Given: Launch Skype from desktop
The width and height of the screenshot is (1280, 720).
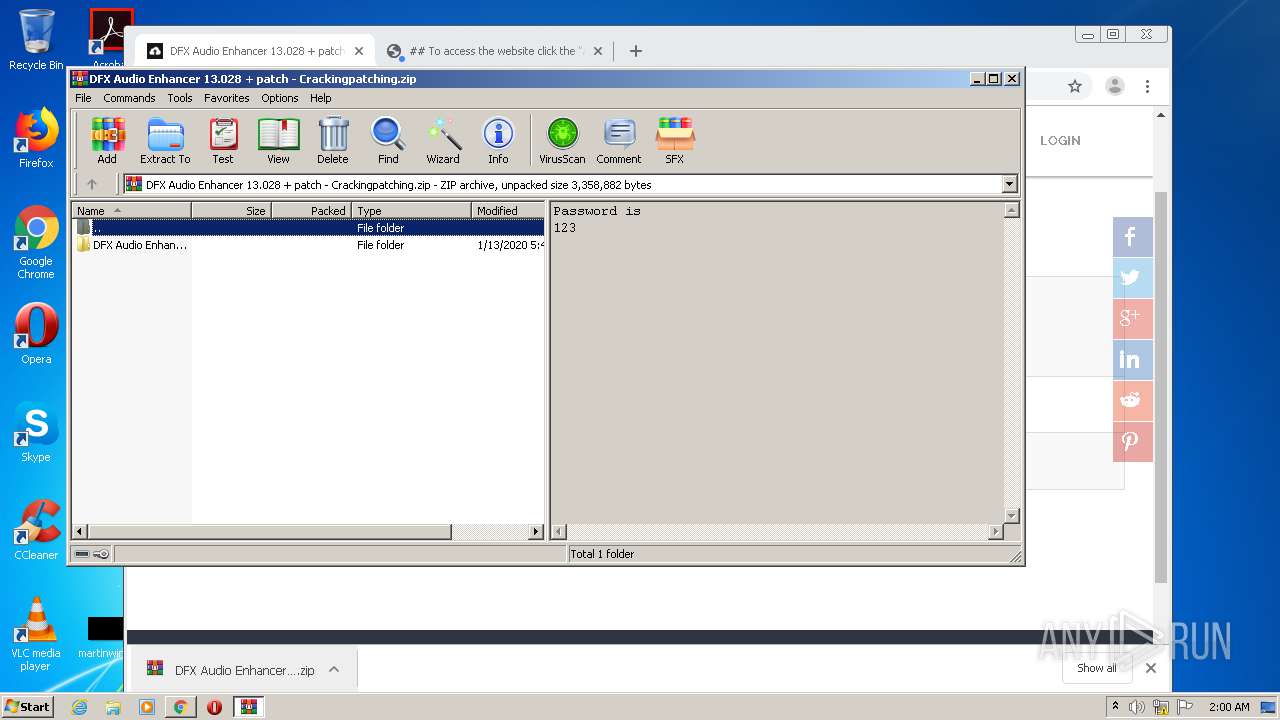Looking at the screenshot, I should [x=36, y=432].
